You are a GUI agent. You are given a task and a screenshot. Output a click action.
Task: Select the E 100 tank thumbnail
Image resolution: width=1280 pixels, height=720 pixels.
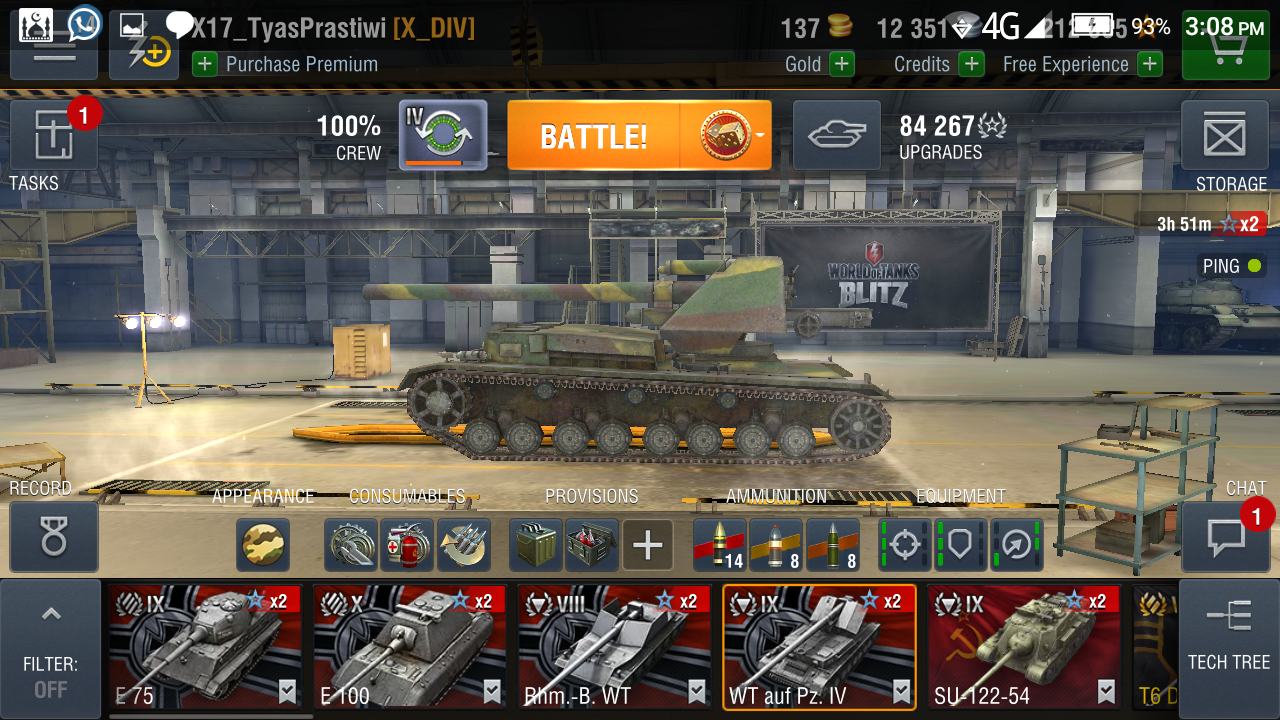(x=408, y=647)
